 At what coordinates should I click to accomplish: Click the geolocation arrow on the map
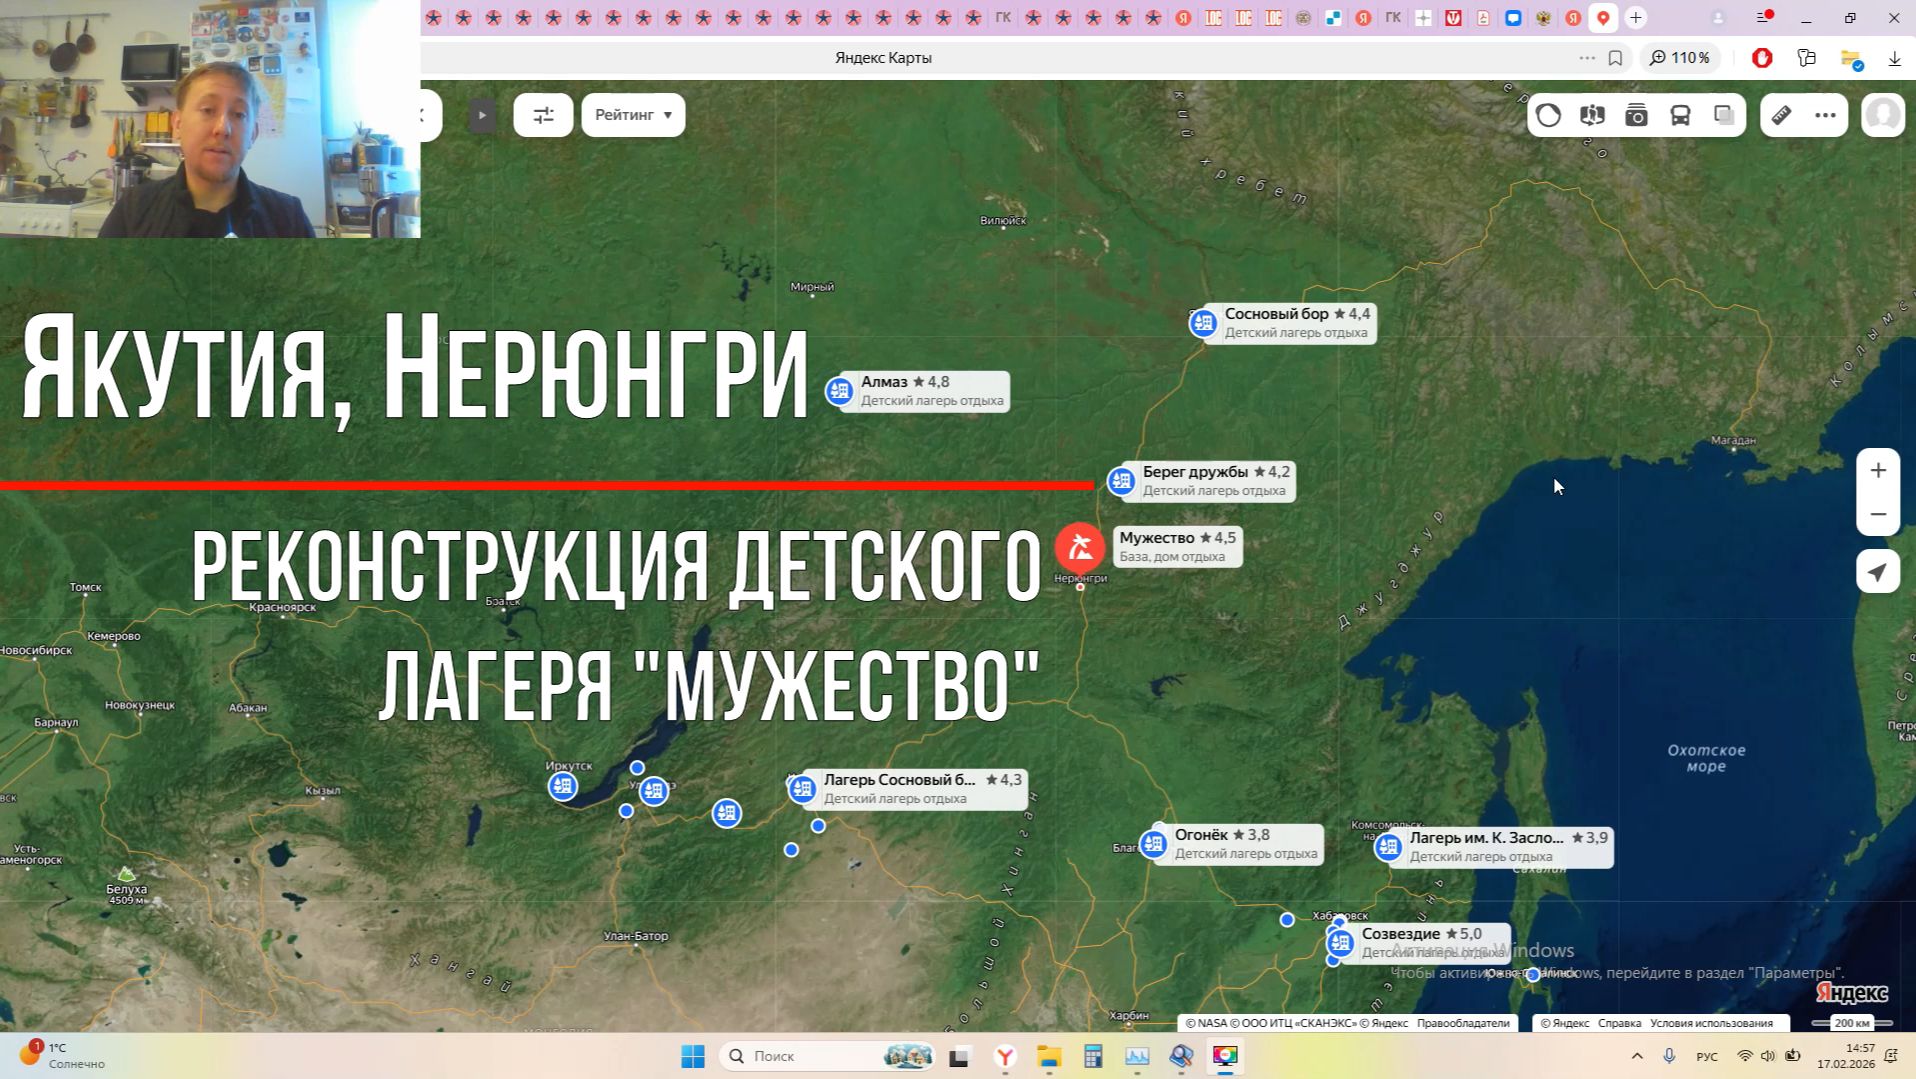coord(1878,571)
